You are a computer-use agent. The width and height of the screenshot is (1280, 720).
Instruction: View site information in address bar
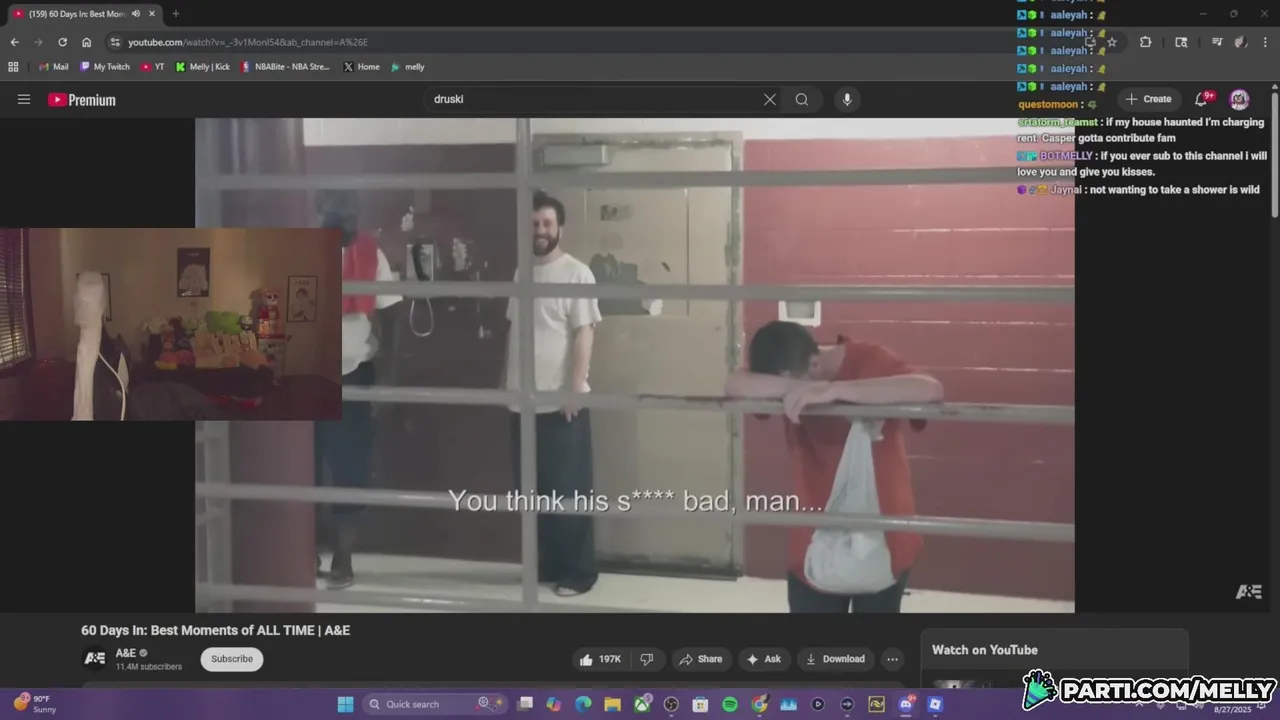(115, 42)
